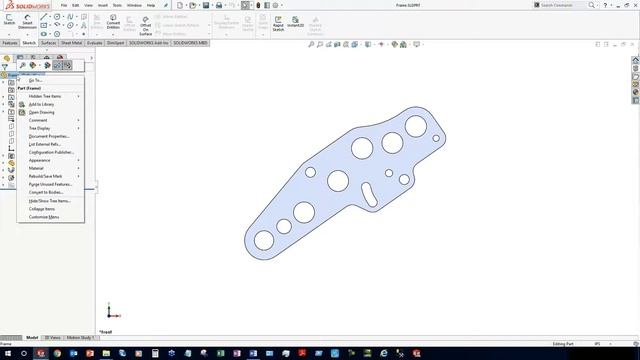The height and width of the screenshot is (360, 640).
Task: Switch to the Sheet Metal ribbon tab
Action: pyautogui.click(x=71, y=43)
